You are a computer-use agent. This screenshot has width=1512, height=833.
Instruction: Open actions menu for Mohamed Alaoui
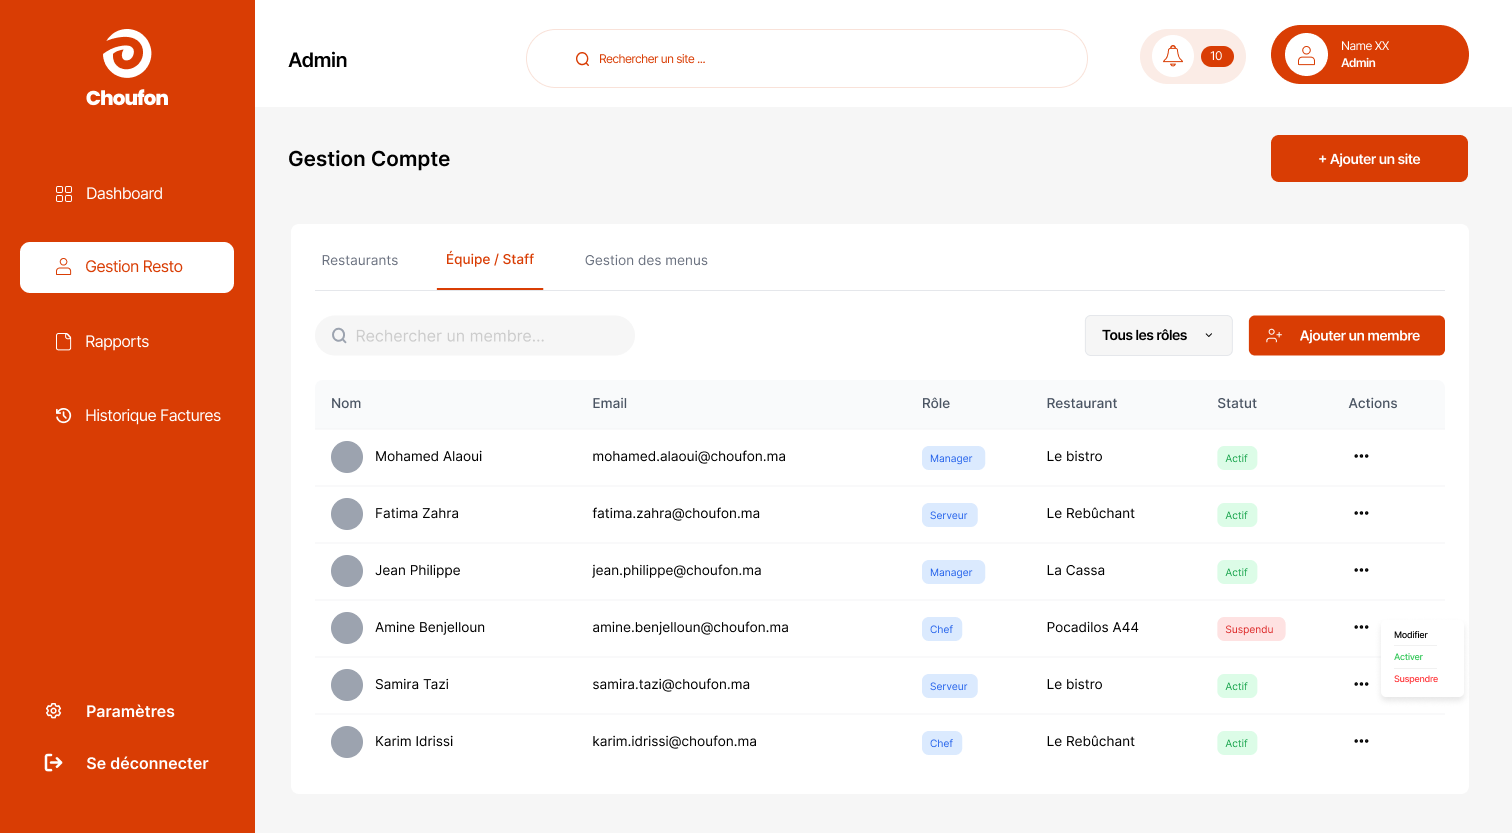click(x=1361, y=456)
